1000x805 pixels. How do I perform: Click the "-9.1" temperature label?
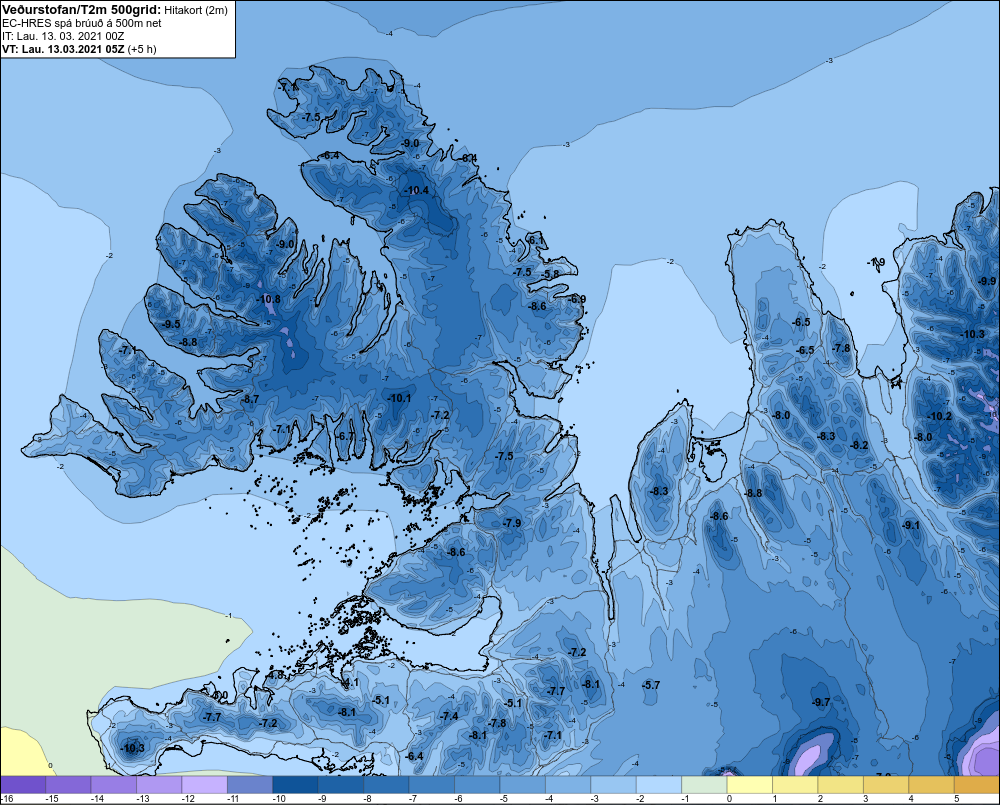(x=911, y=525)
